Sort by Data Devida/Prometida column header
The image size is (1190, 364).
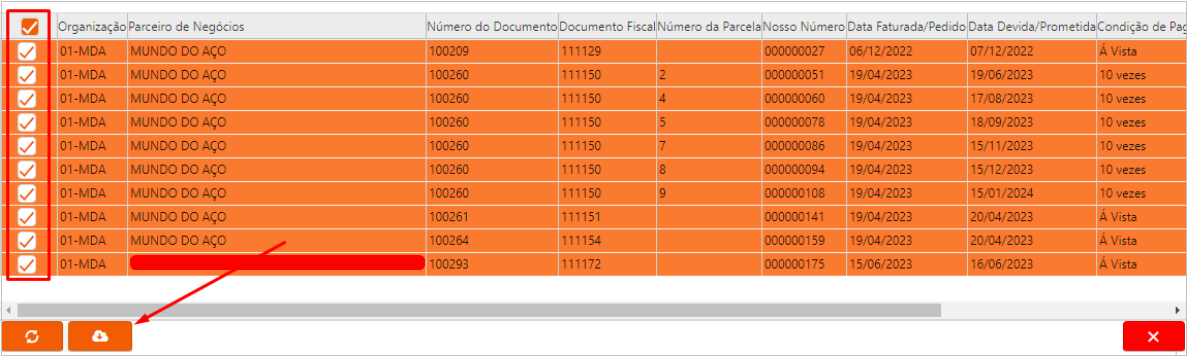pyautogui.click(x=1031, y=27)
